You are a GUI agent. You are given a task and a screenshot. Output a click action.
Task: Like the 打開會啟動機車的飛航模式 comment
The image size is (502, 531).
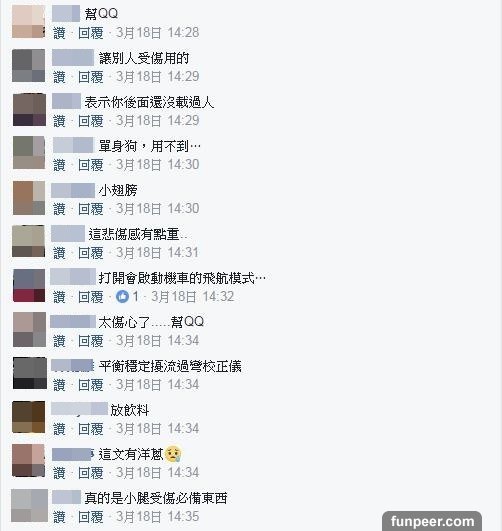59,297
